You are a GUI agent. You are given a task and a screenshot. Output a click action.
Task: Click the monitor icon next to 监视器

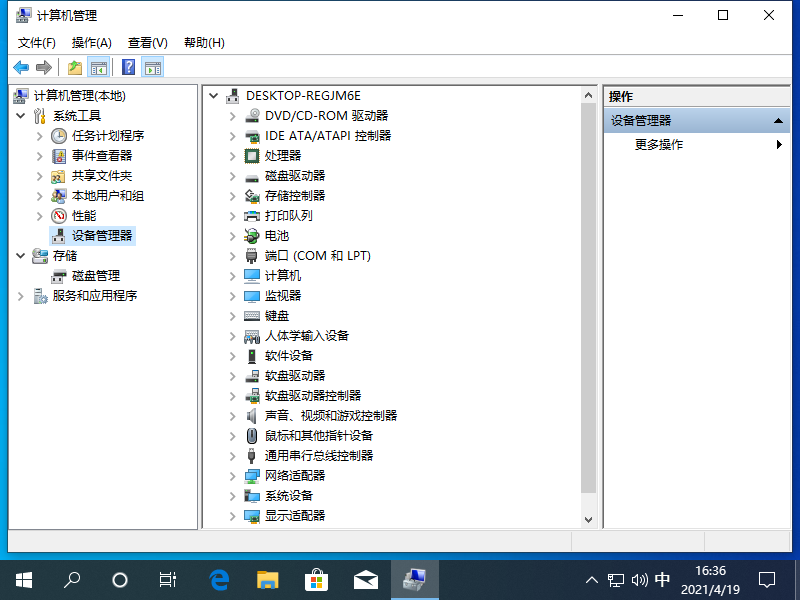[x=252, y=296]
